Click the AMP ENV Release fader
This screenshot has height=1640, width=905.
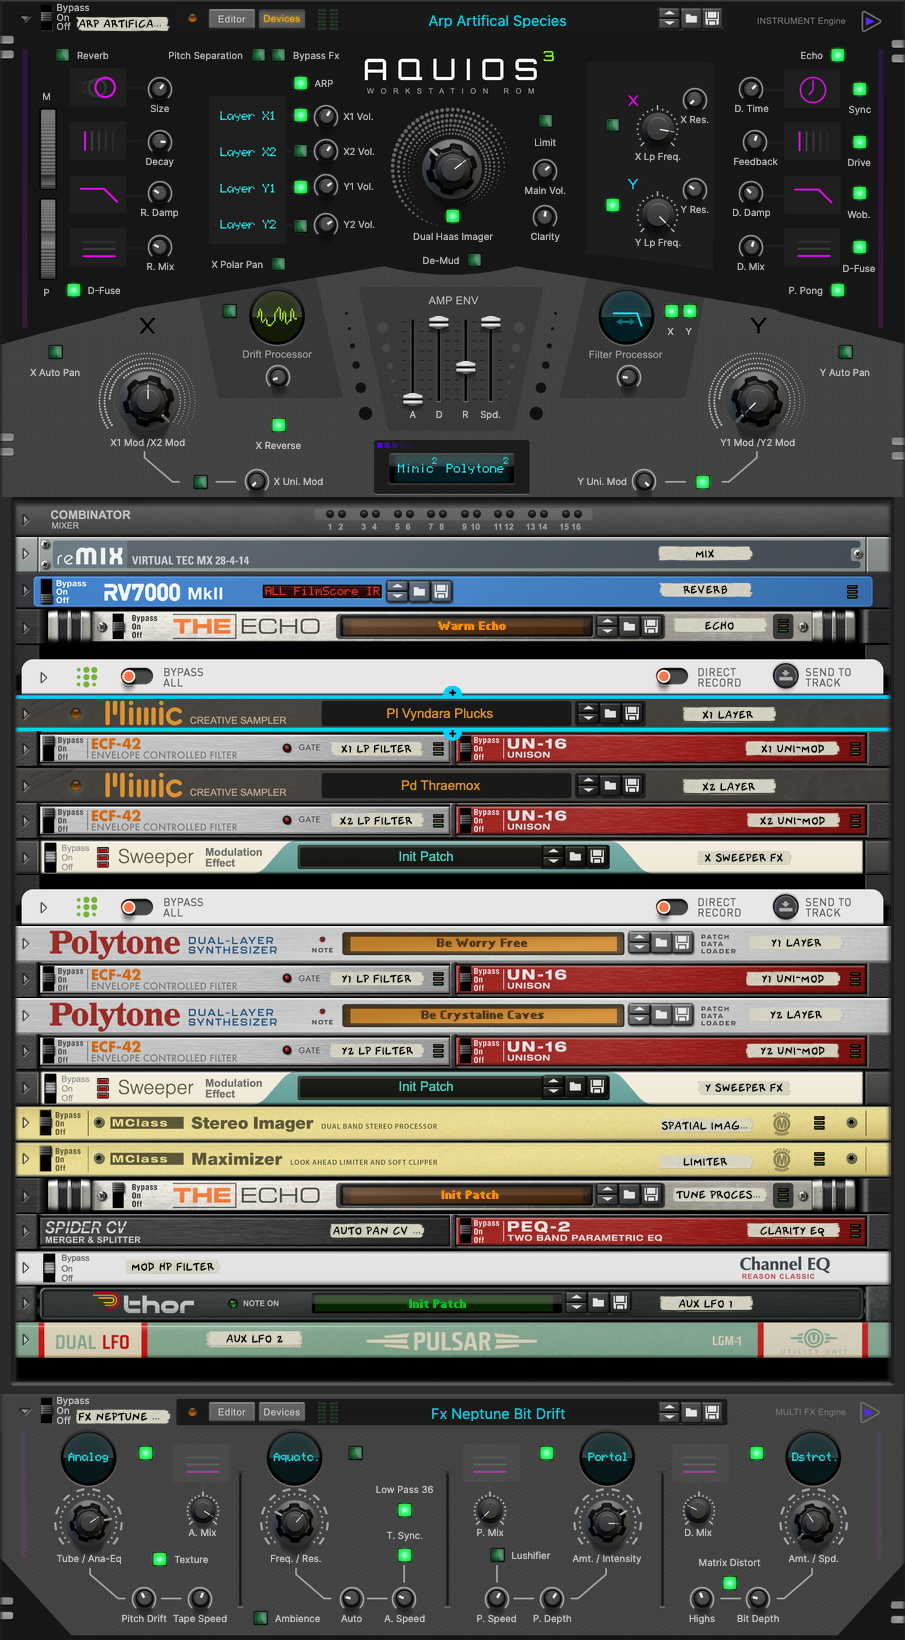(465, 367)
